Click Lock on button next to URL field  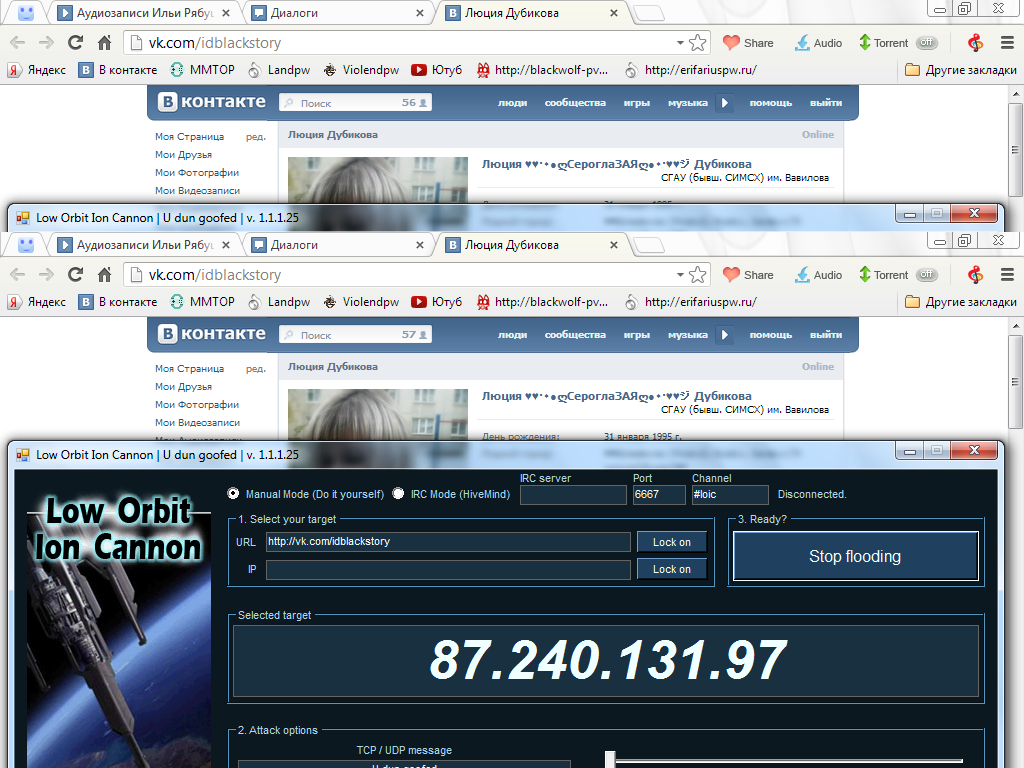pos(672,542)
